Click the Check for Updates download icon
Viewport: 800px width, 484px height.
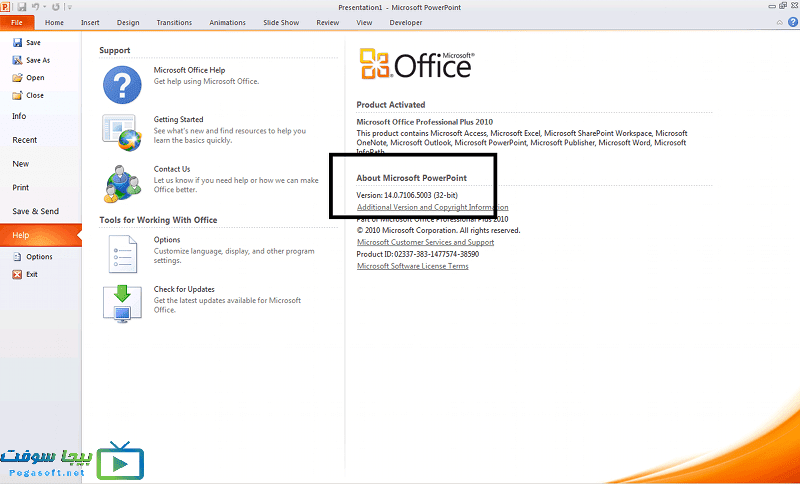(122, 303)
